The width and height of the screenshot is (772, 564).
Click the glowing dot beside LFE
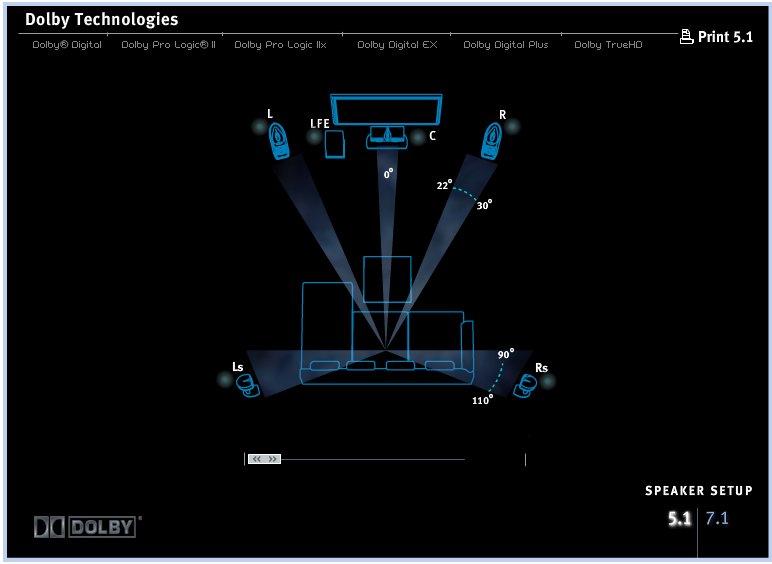314,137
